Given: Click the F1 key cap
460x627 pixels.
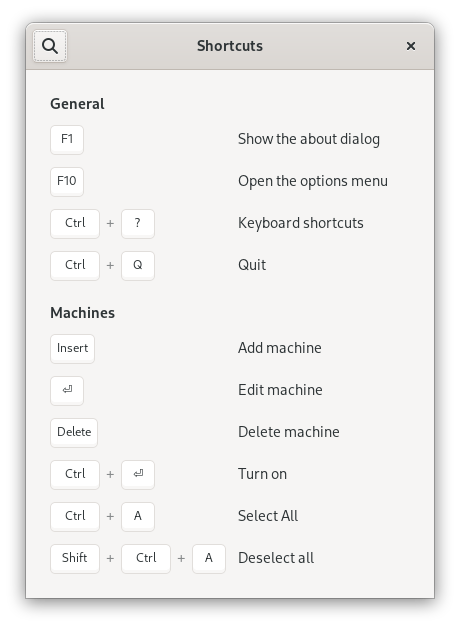Looking at the screenshot, I should tap(67, 139).
